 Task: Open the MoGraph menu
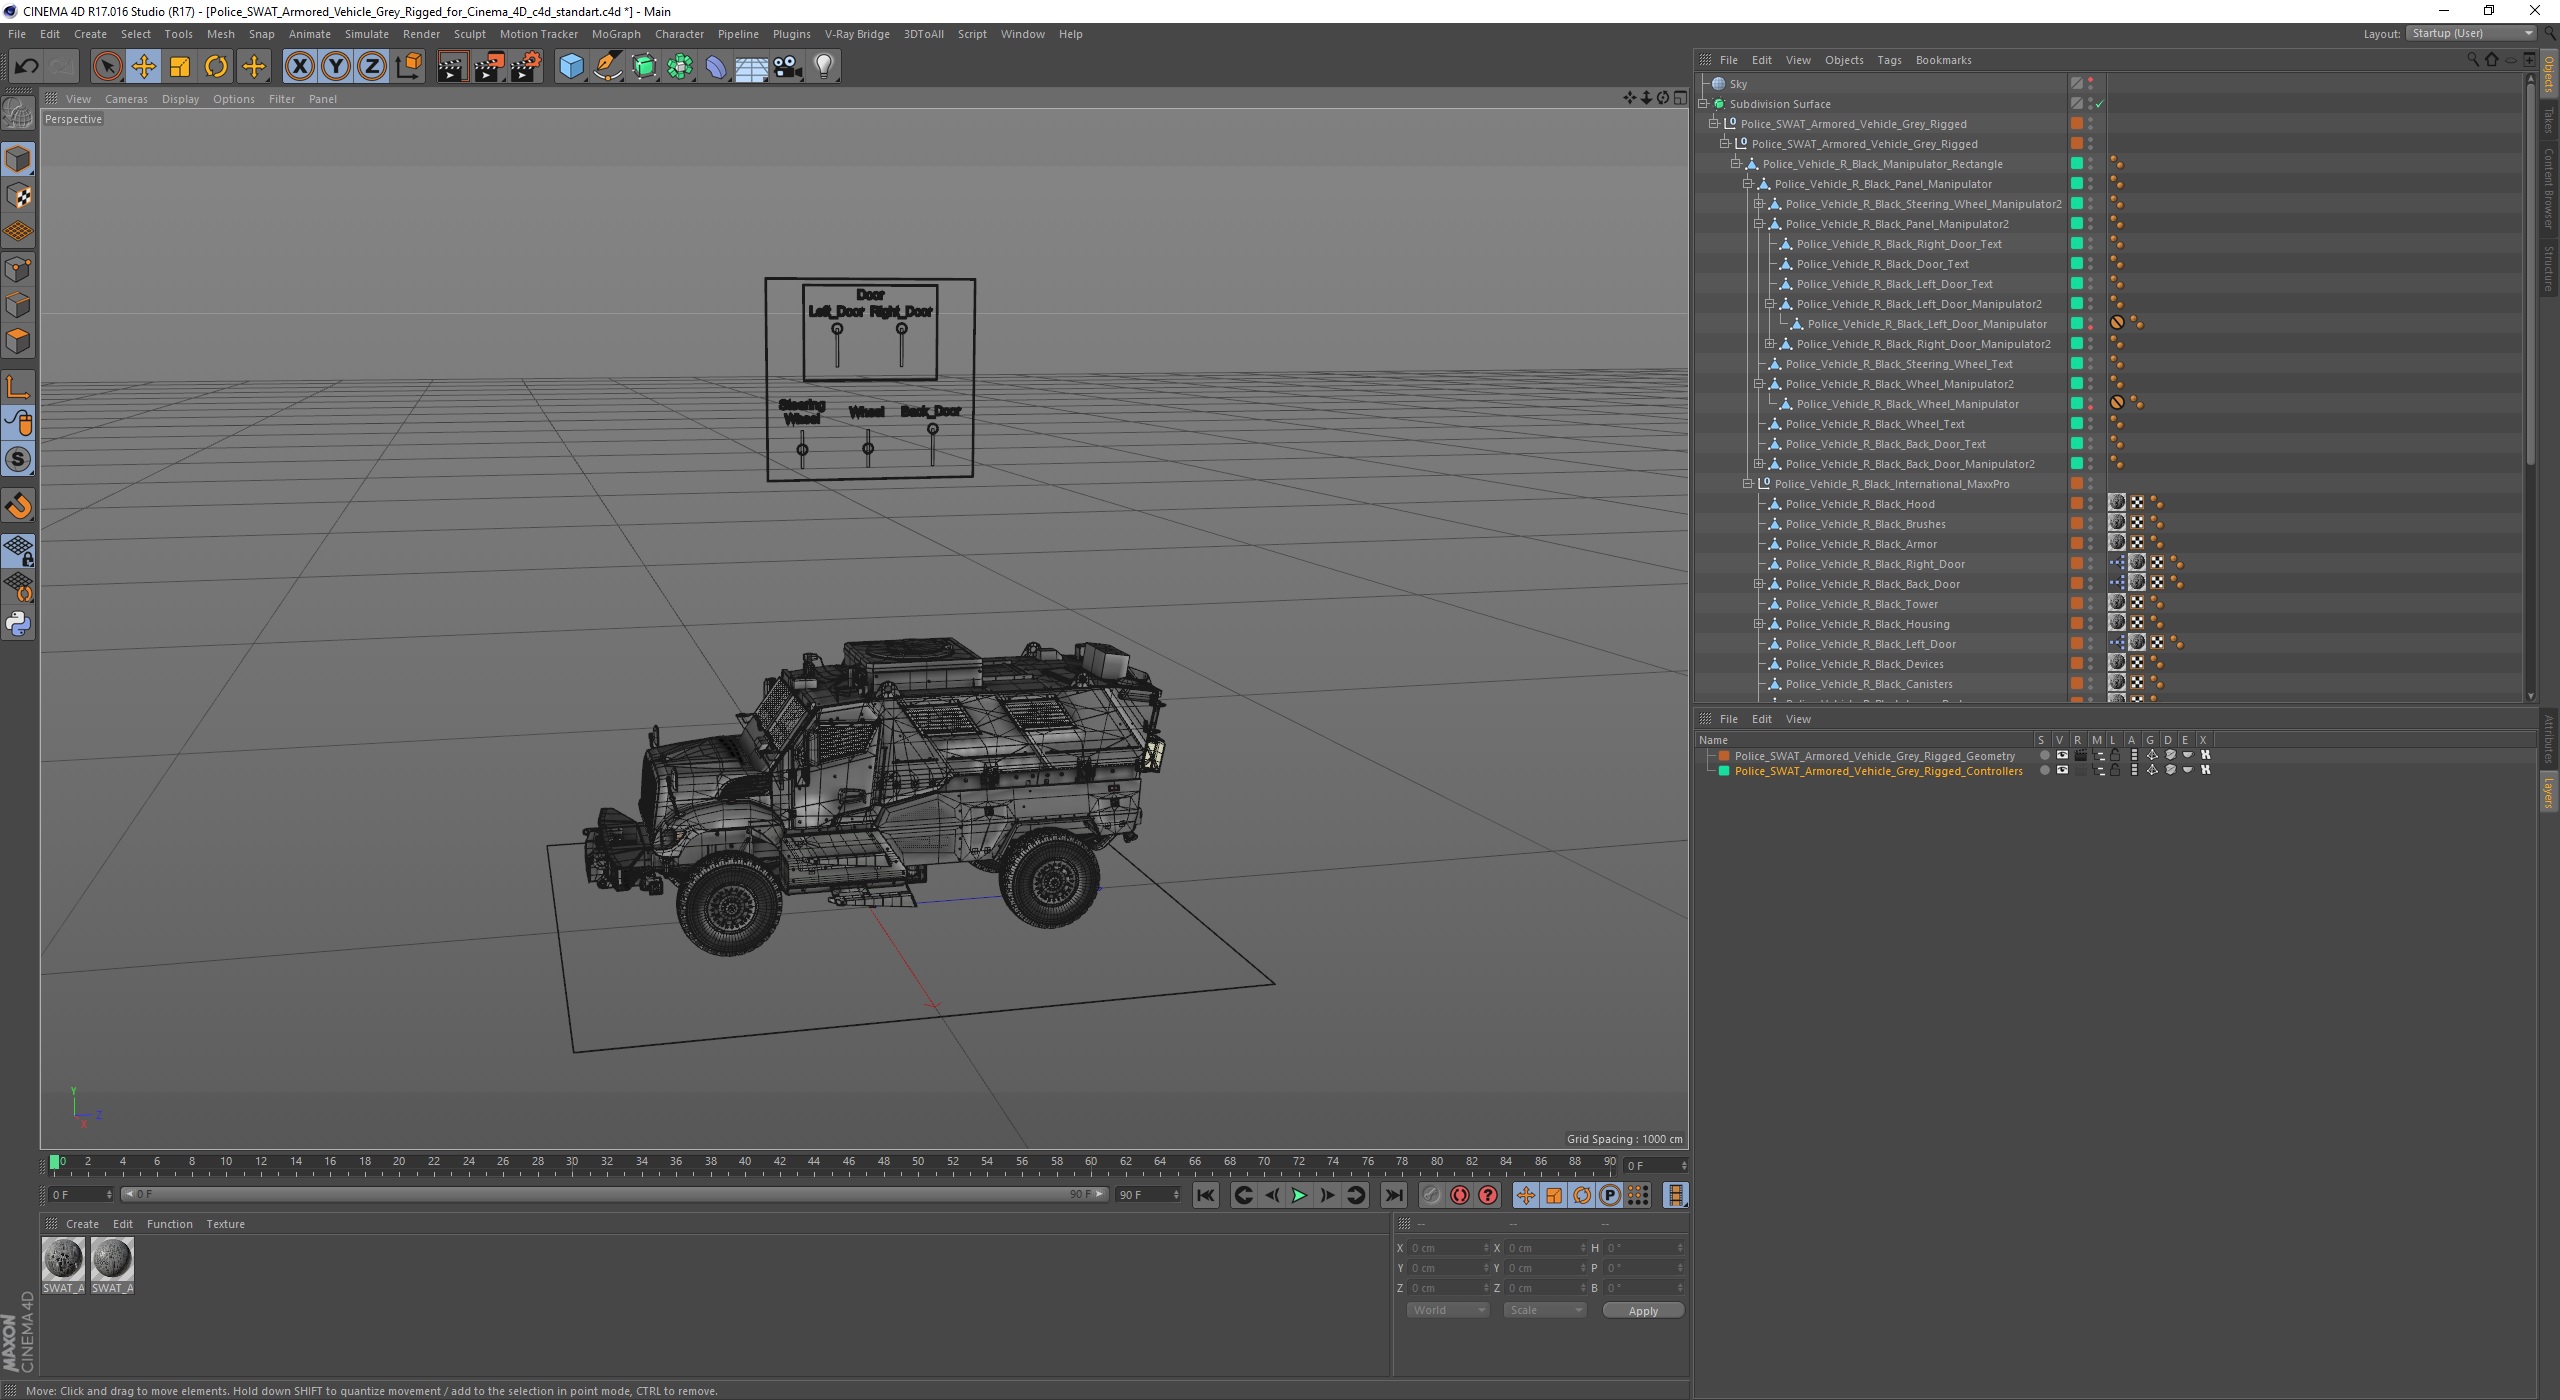coord(616,34)
